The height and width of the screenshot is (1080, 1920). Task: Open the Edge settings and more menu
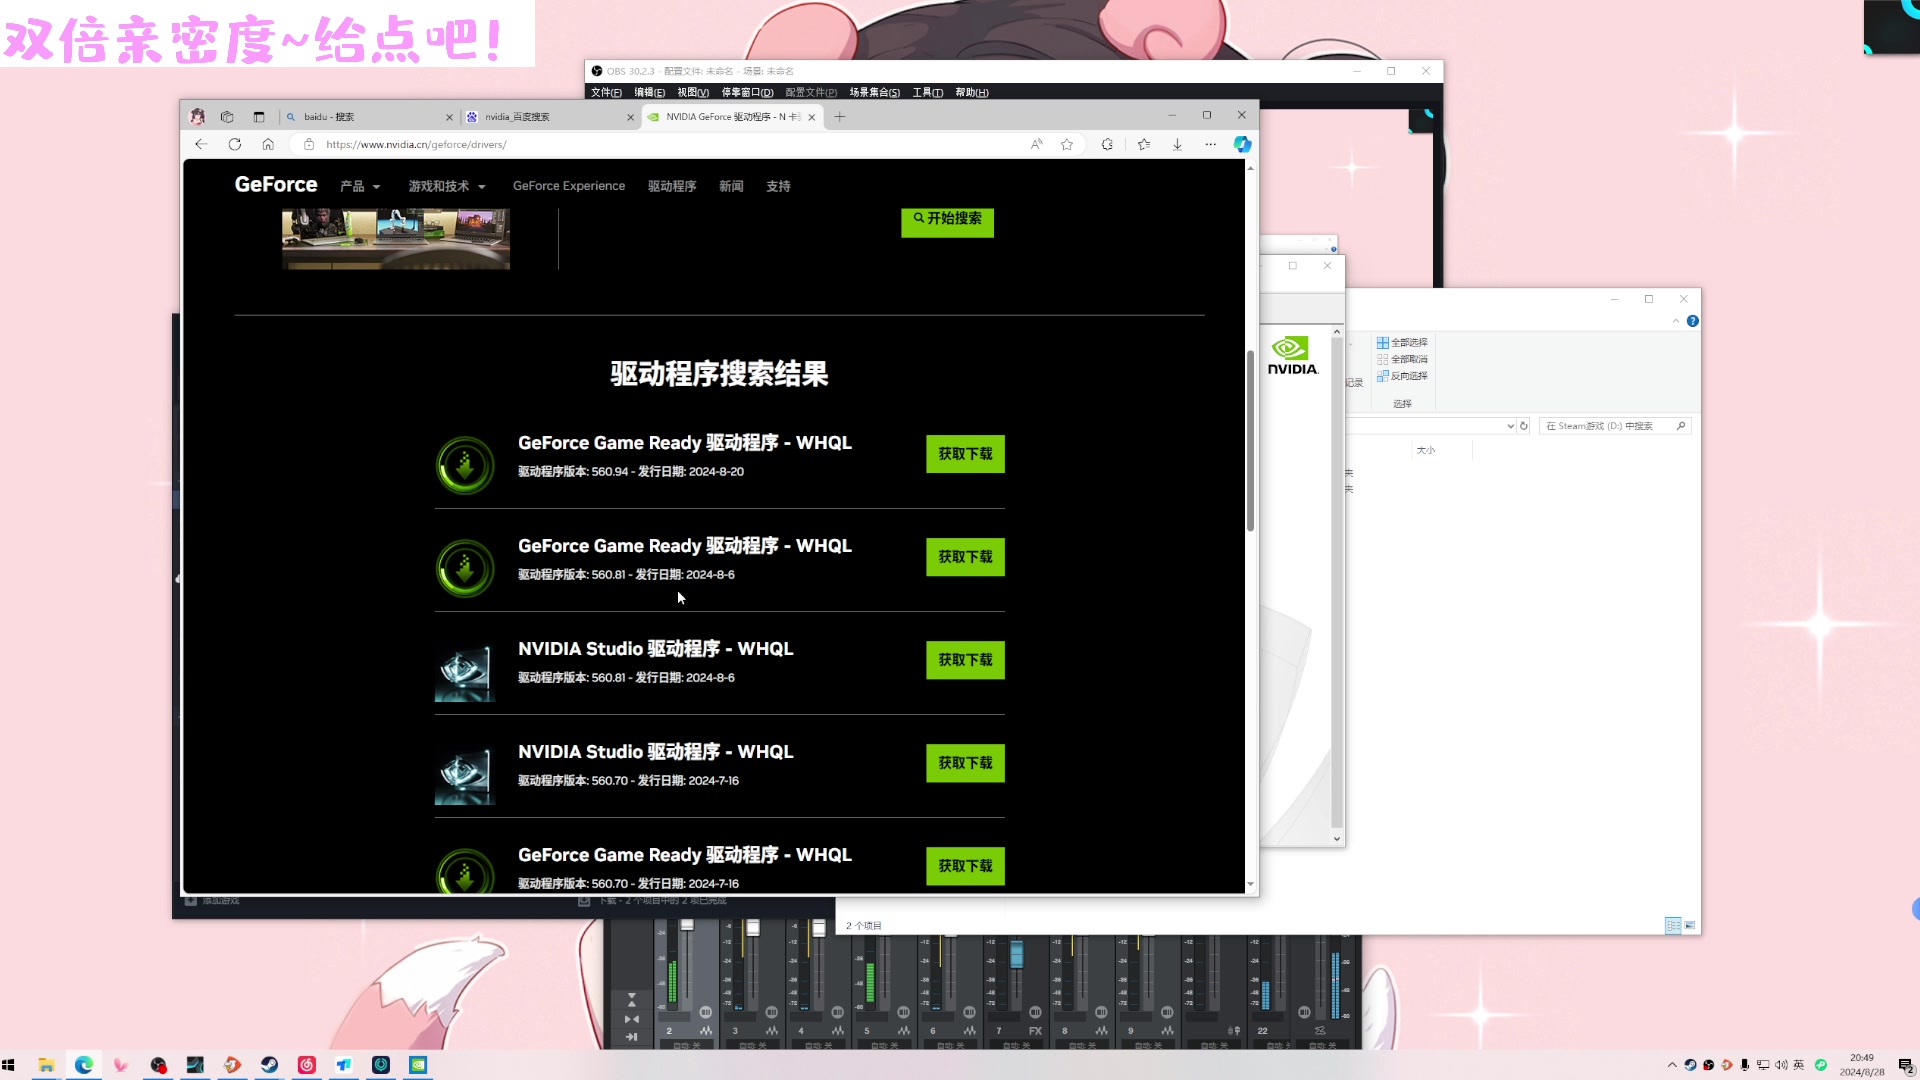[x=1211, y=144]
